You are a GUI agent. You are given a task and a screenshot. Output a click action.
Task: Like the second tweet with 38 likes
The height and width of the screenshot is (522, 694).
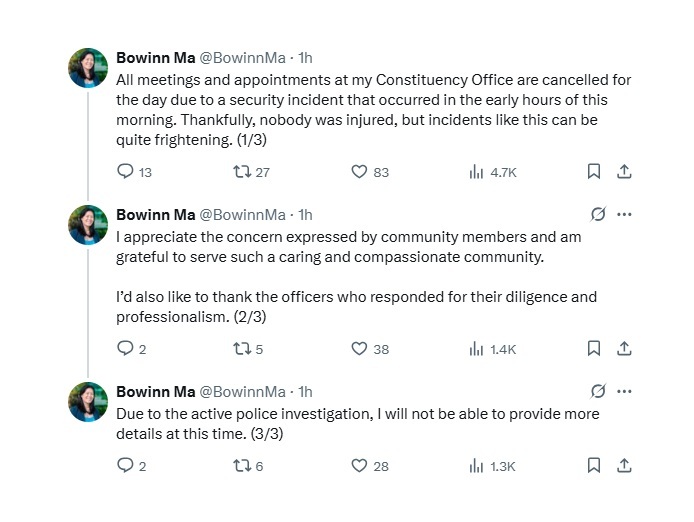pos(370,348)
